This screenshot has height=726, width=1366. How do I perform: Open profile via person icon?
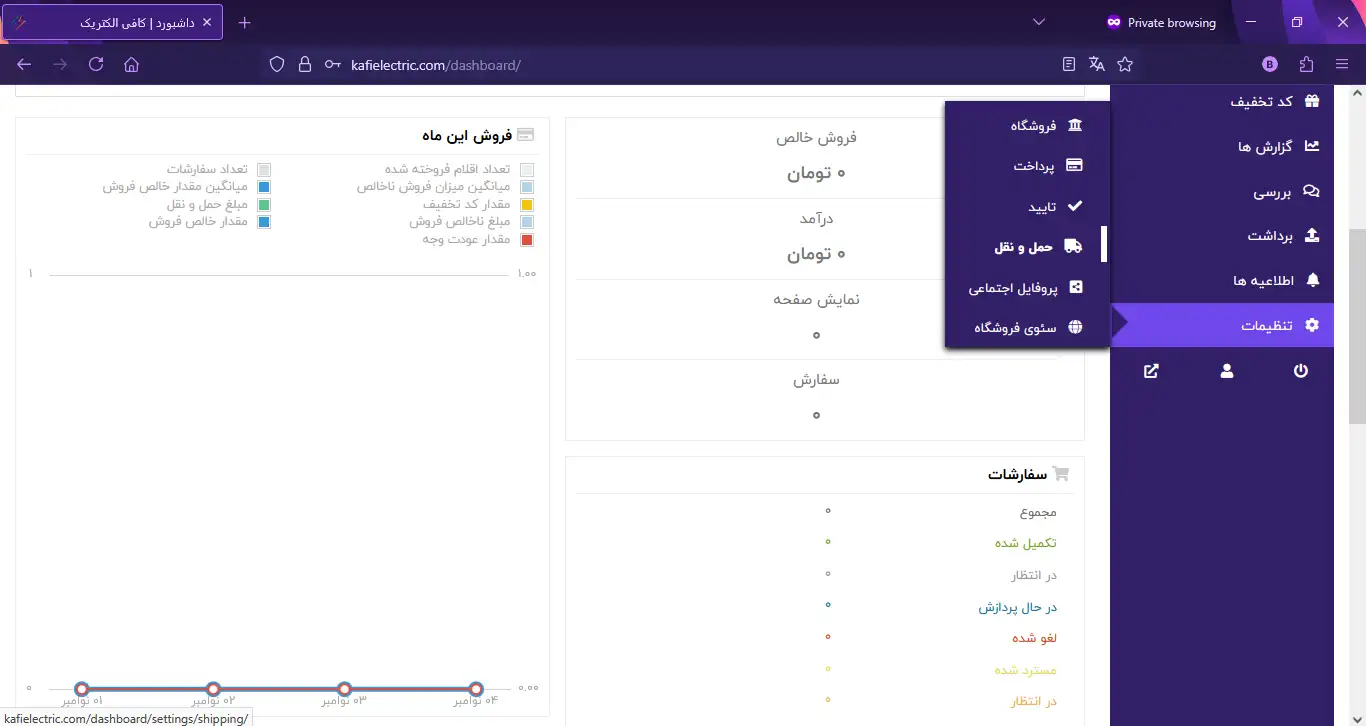tap(1226, 370)
